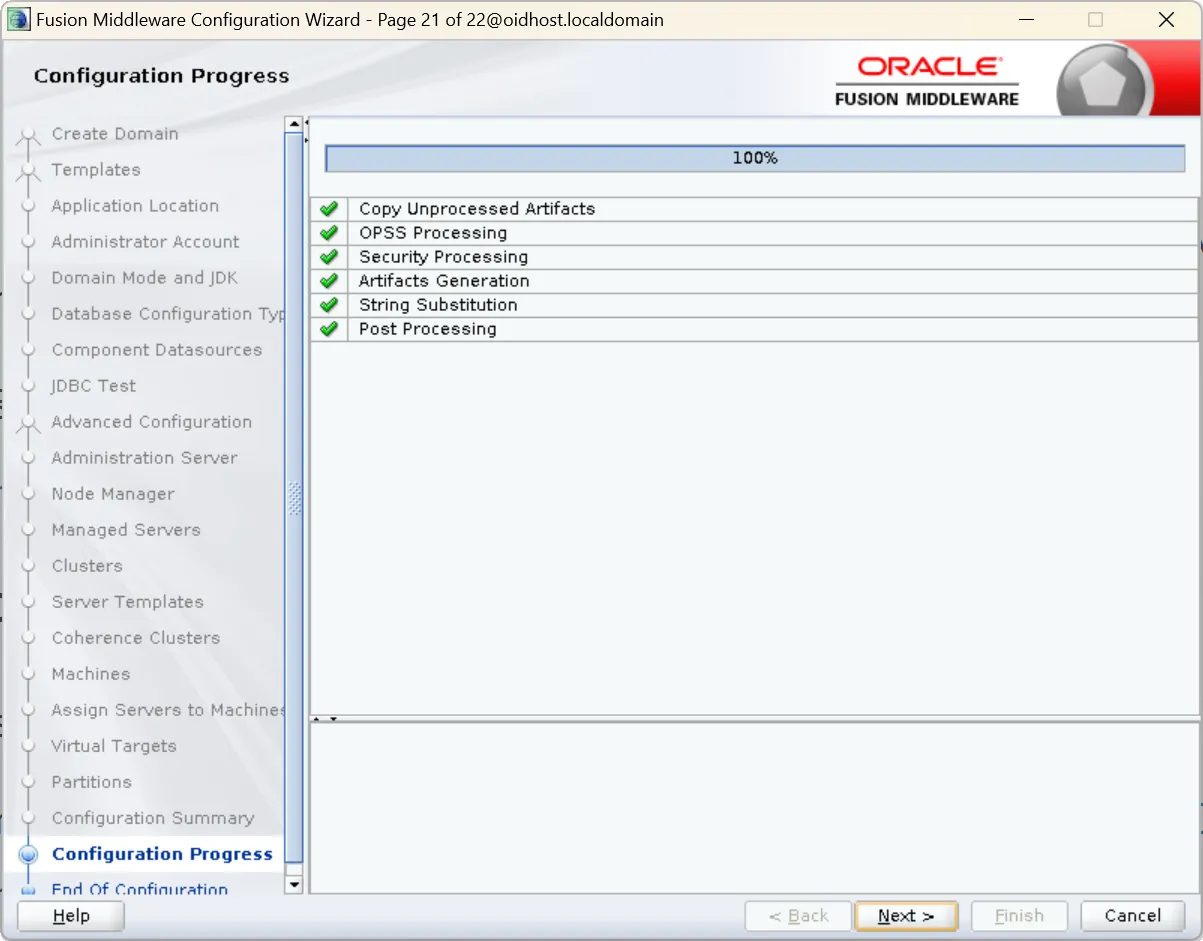Image resolution: width=1203 pixels, height=941 pixels.
Task: Select the Administrator Account step
Action: (145, 242)
